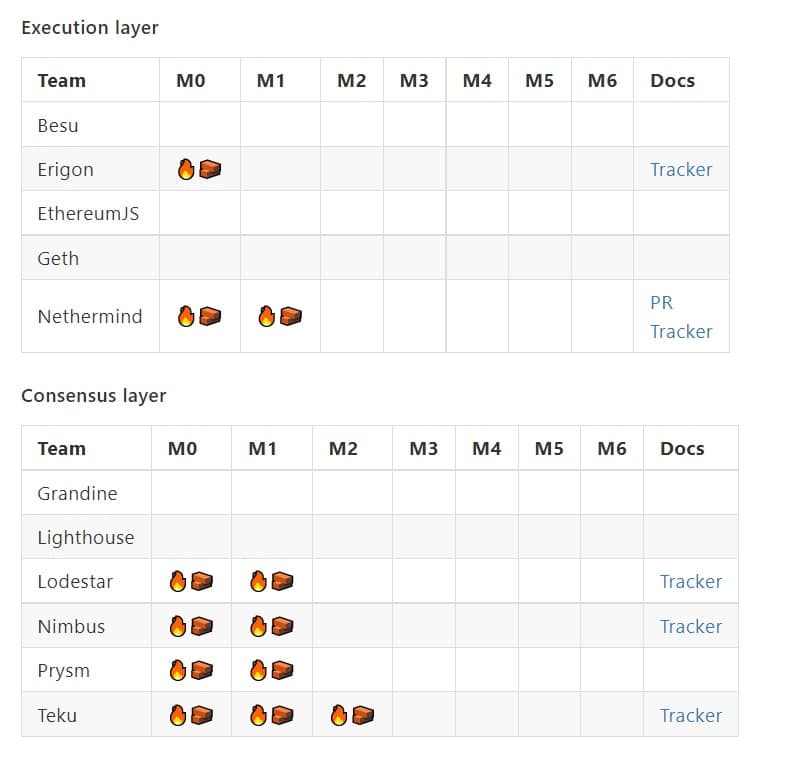Image resolution: width=786 pixels, height=770 pixels.
Task: Click the Consensus layer heading
Action: click(94, 396)
